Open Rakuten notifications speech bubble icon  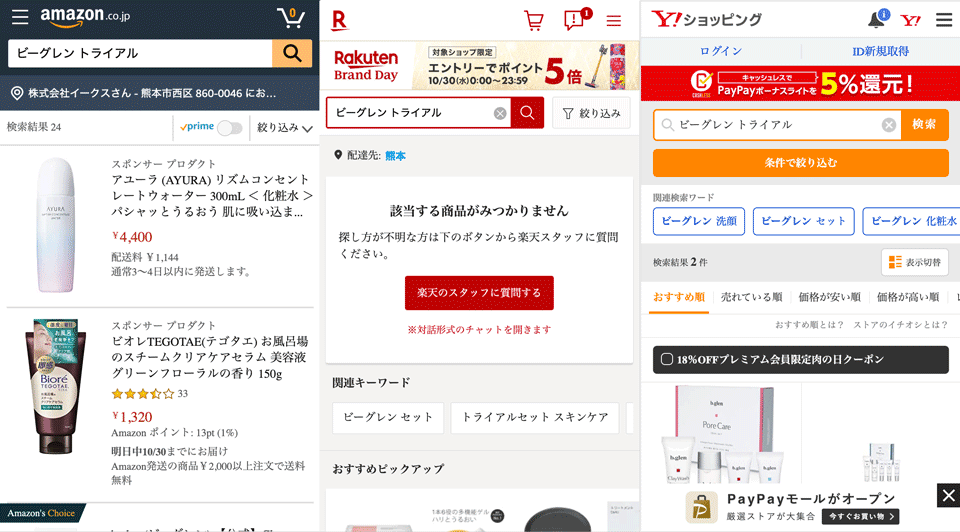[576, 20]
